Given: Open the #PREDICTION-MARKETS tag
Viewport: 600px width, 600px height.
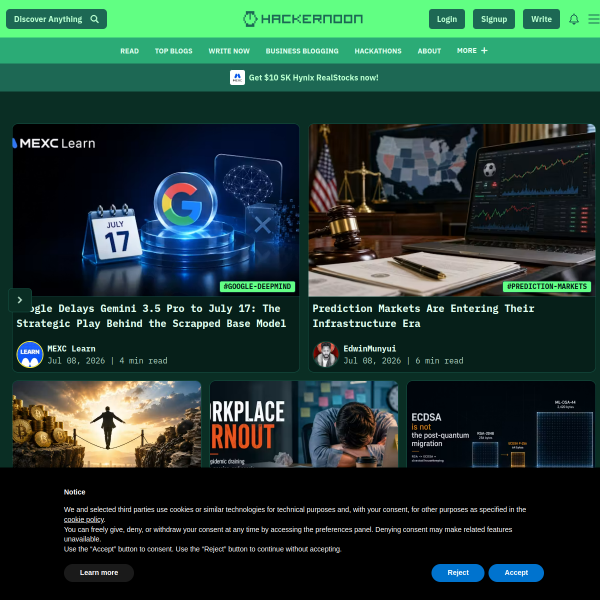Looking at the screenshot, I should [547, 286].
